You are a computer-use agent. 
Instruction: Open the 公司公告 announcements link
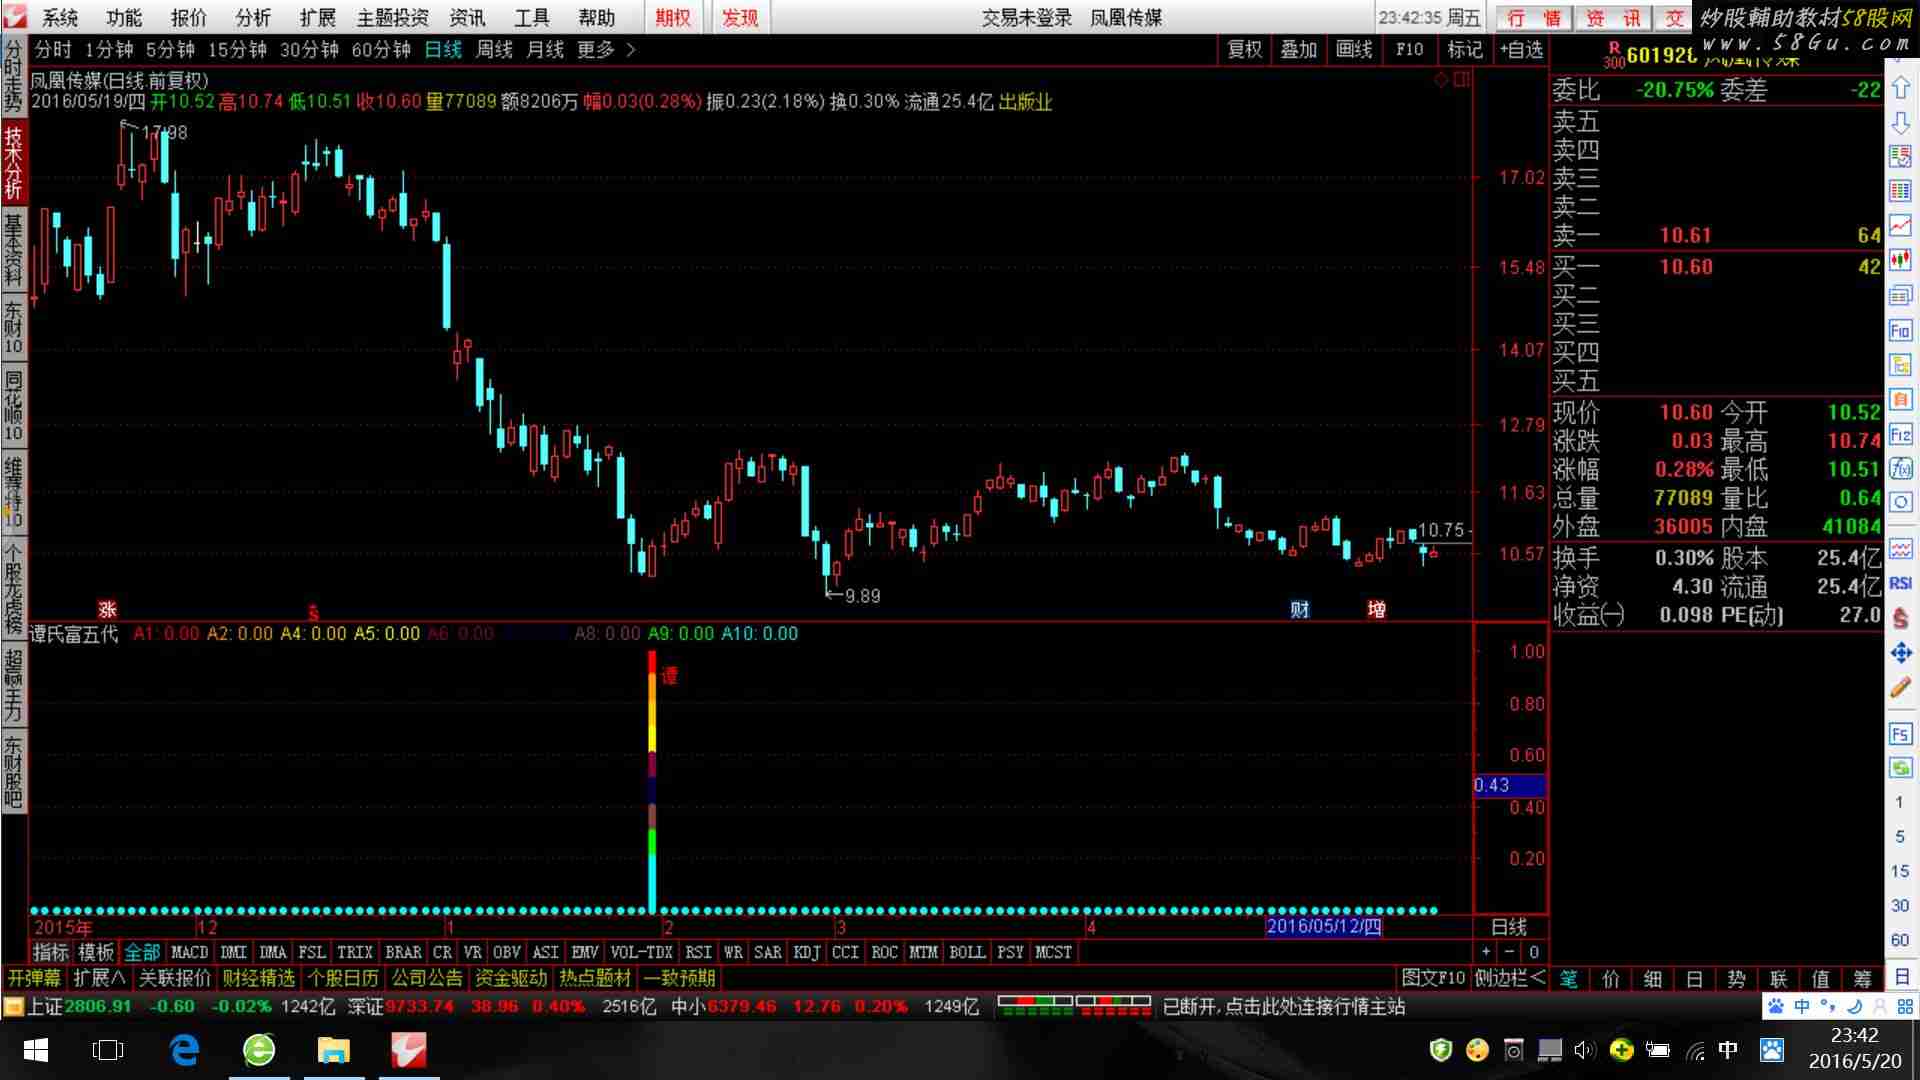click(x=427, y=978)
